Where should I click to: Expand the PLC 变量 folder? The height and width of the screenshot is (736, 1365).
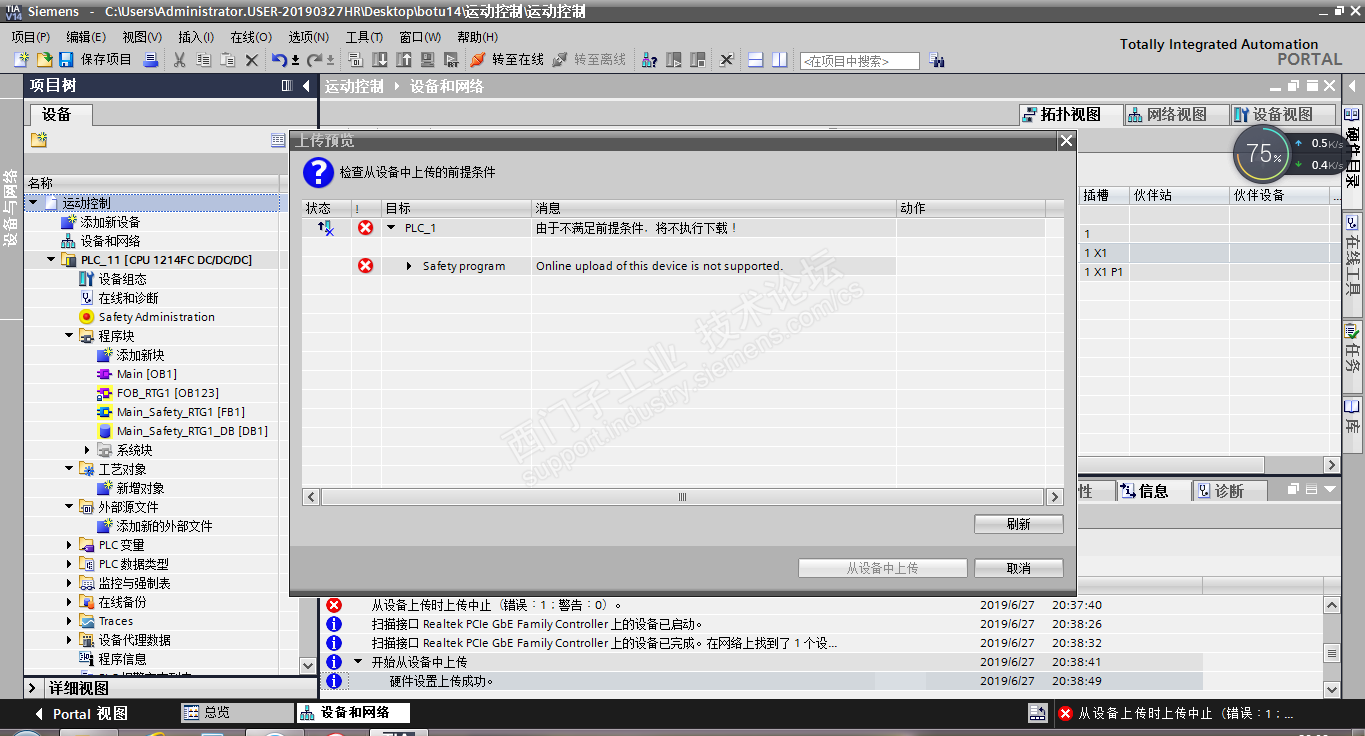click(x=69, y=545)
